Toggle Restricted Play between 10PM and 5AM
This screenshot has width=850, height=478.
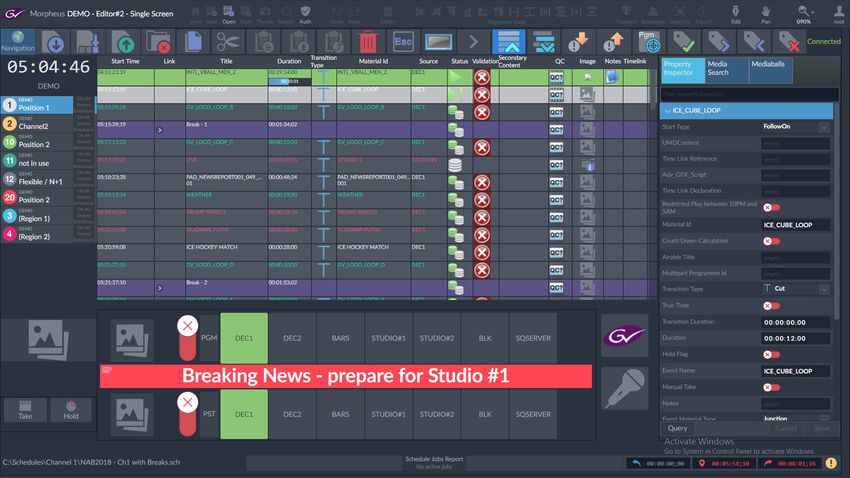pyautogui.click(x=771, y=208)
